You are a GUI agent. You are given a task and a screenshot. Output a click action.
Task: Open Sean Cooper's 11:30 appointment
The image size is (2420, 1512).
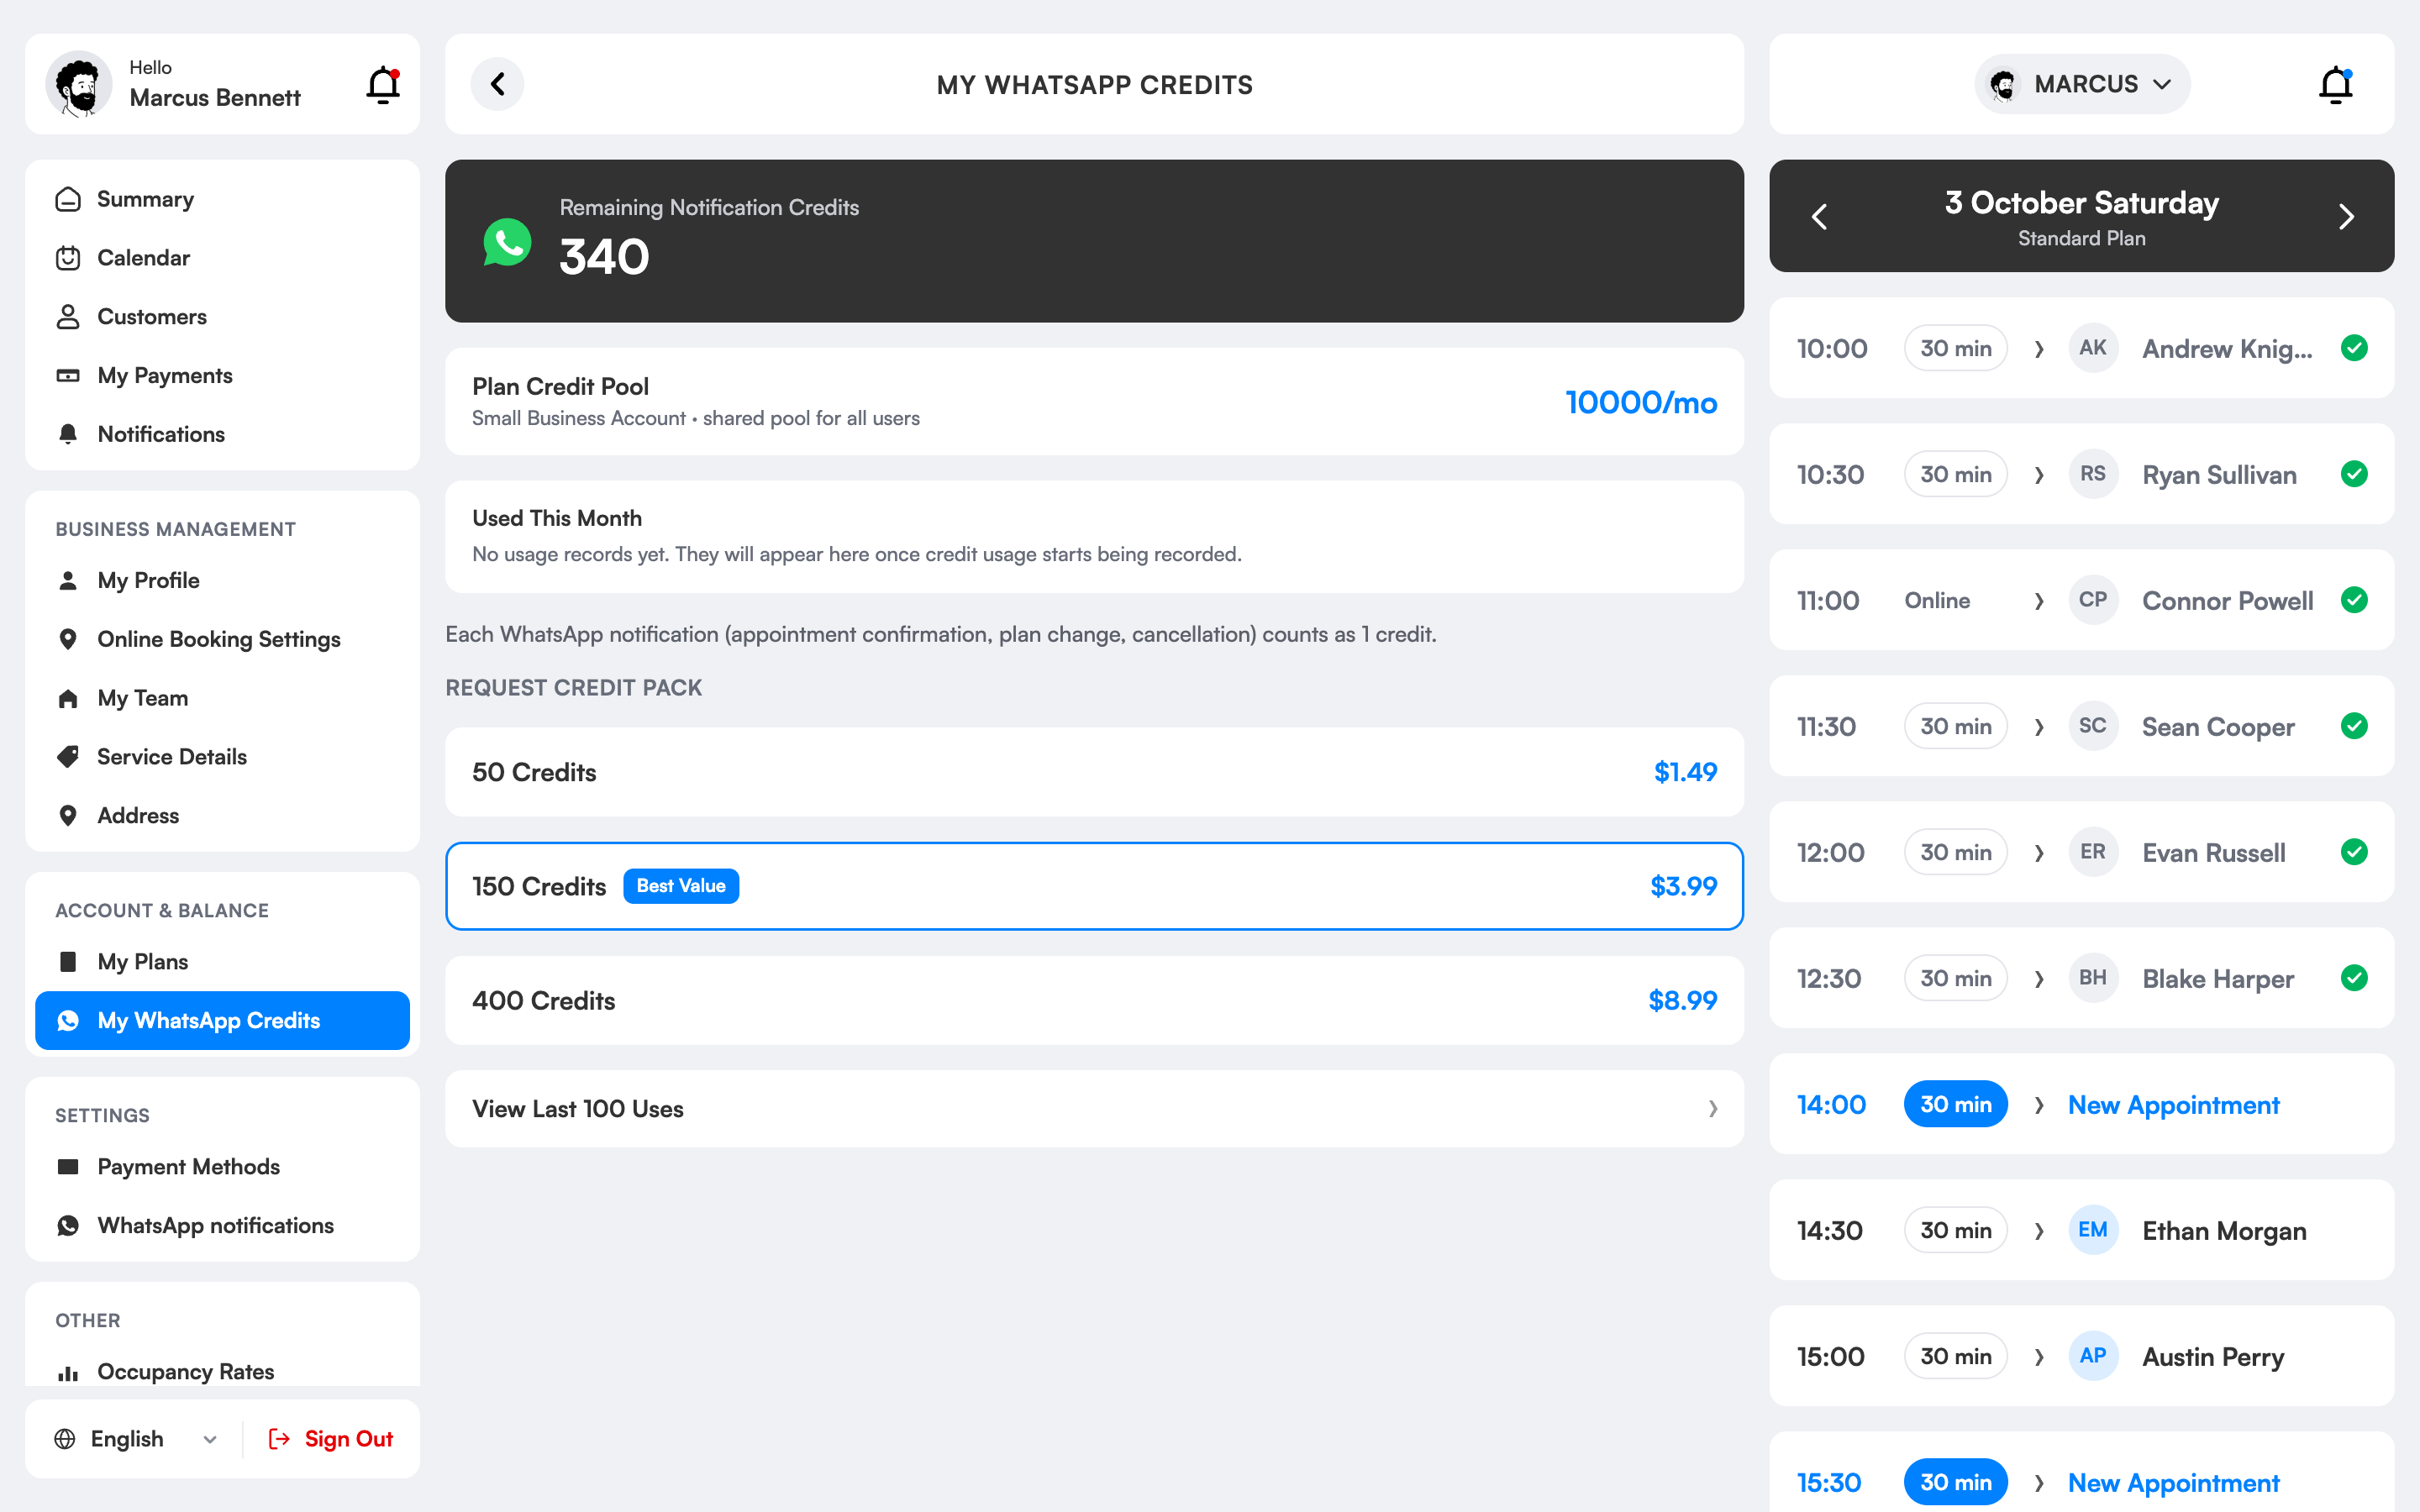(x=2081, y=726)
